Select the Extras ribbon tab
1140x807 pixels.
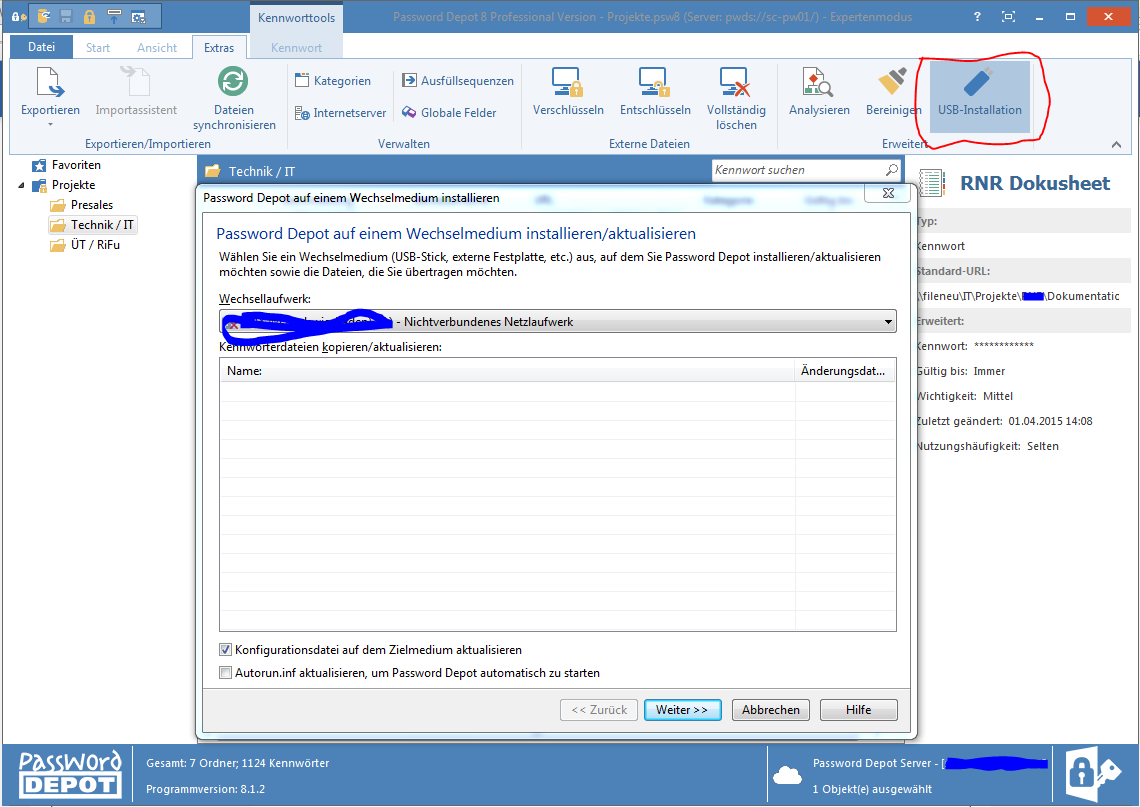click(219, 47)
